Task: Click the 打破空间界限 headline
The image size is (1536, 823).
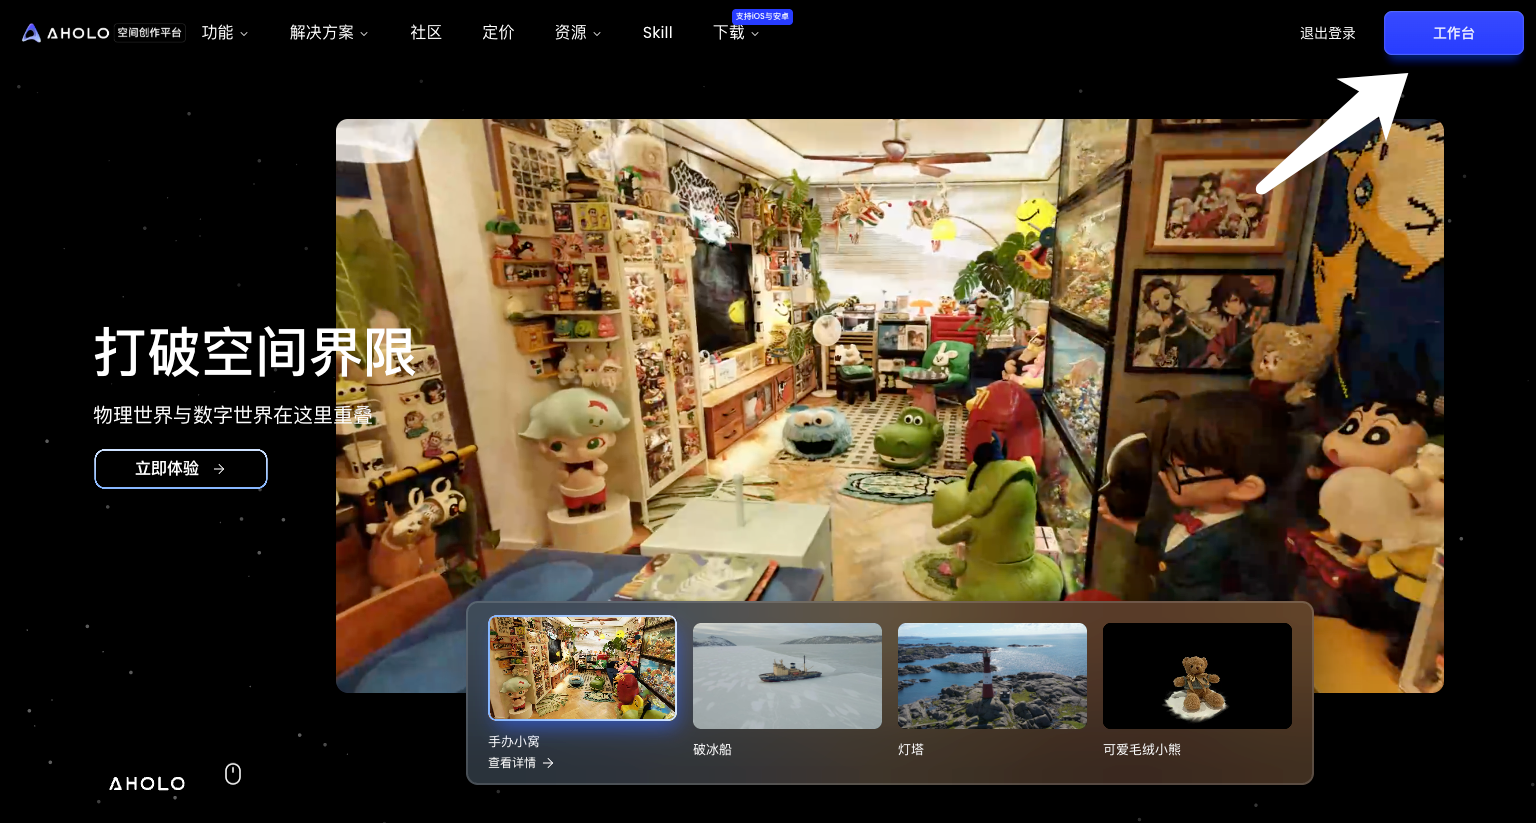Action: (255, 352)
